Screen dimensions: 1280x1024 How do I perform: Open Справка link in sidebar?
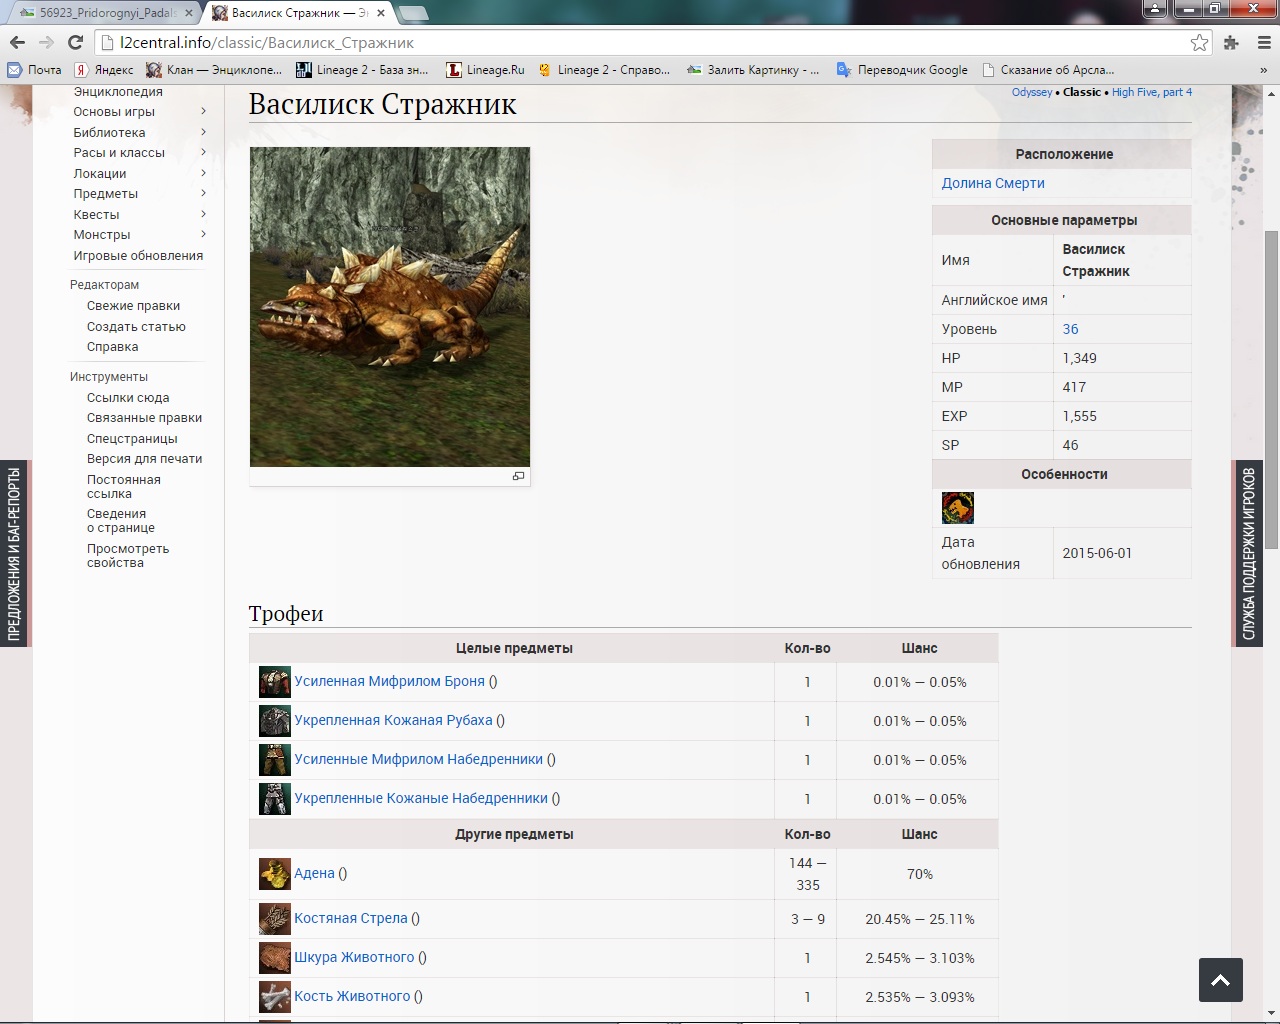112,347
